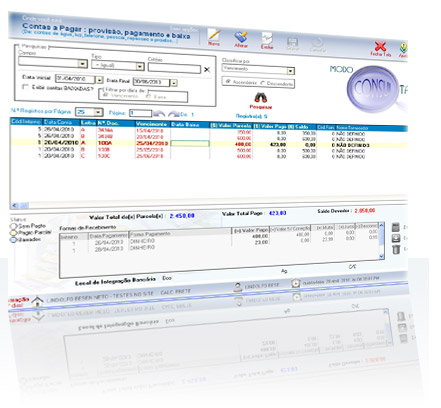Open the Tipo comparison dropdown
The height and width of the screenshot is (408, 441).
[140, 66]
